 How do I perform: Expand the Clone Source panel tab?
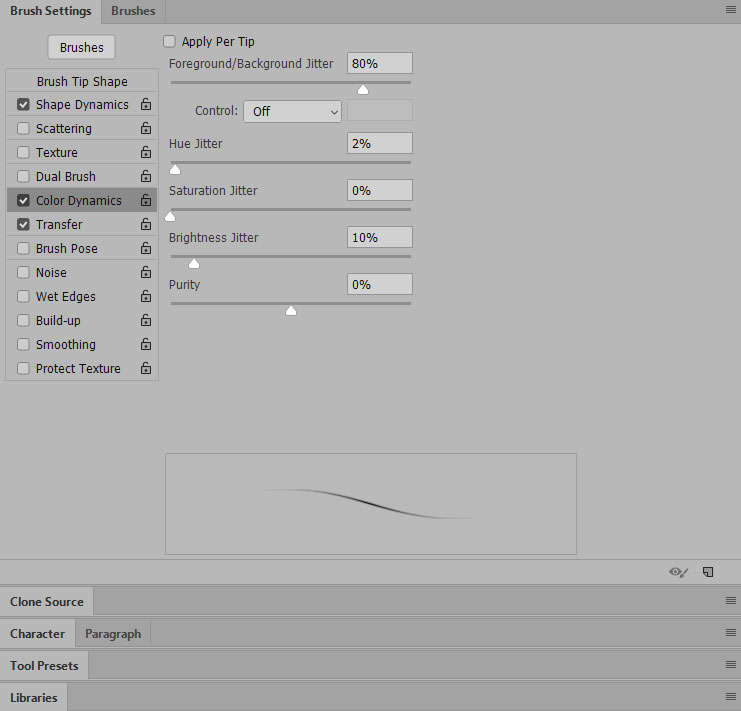pyautogui.click(x=47, y=601)
